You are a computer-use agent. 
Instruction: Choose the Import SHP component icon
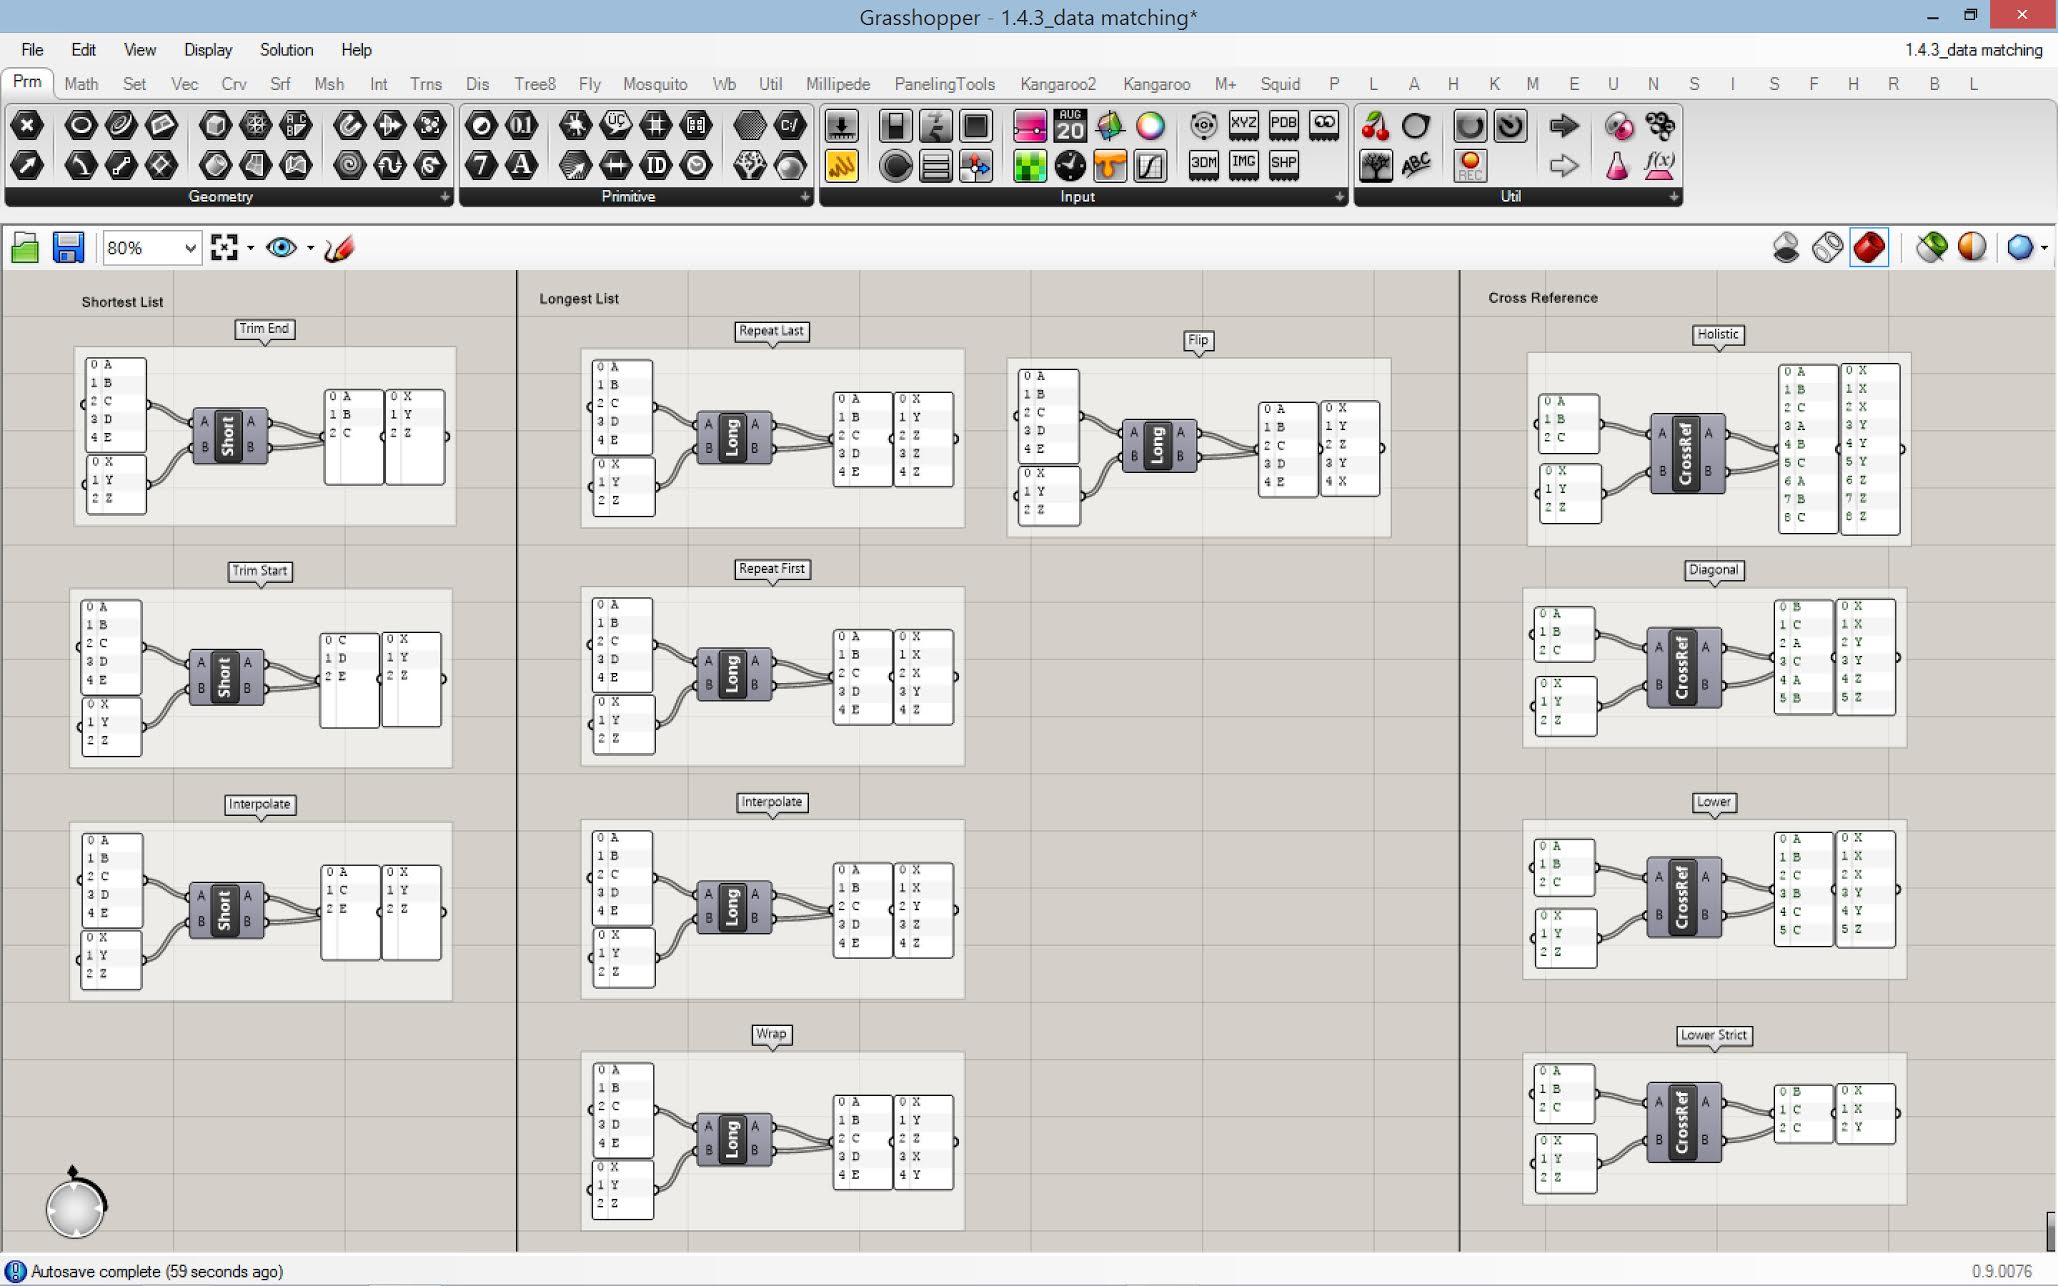click(x=1283, y=163)
